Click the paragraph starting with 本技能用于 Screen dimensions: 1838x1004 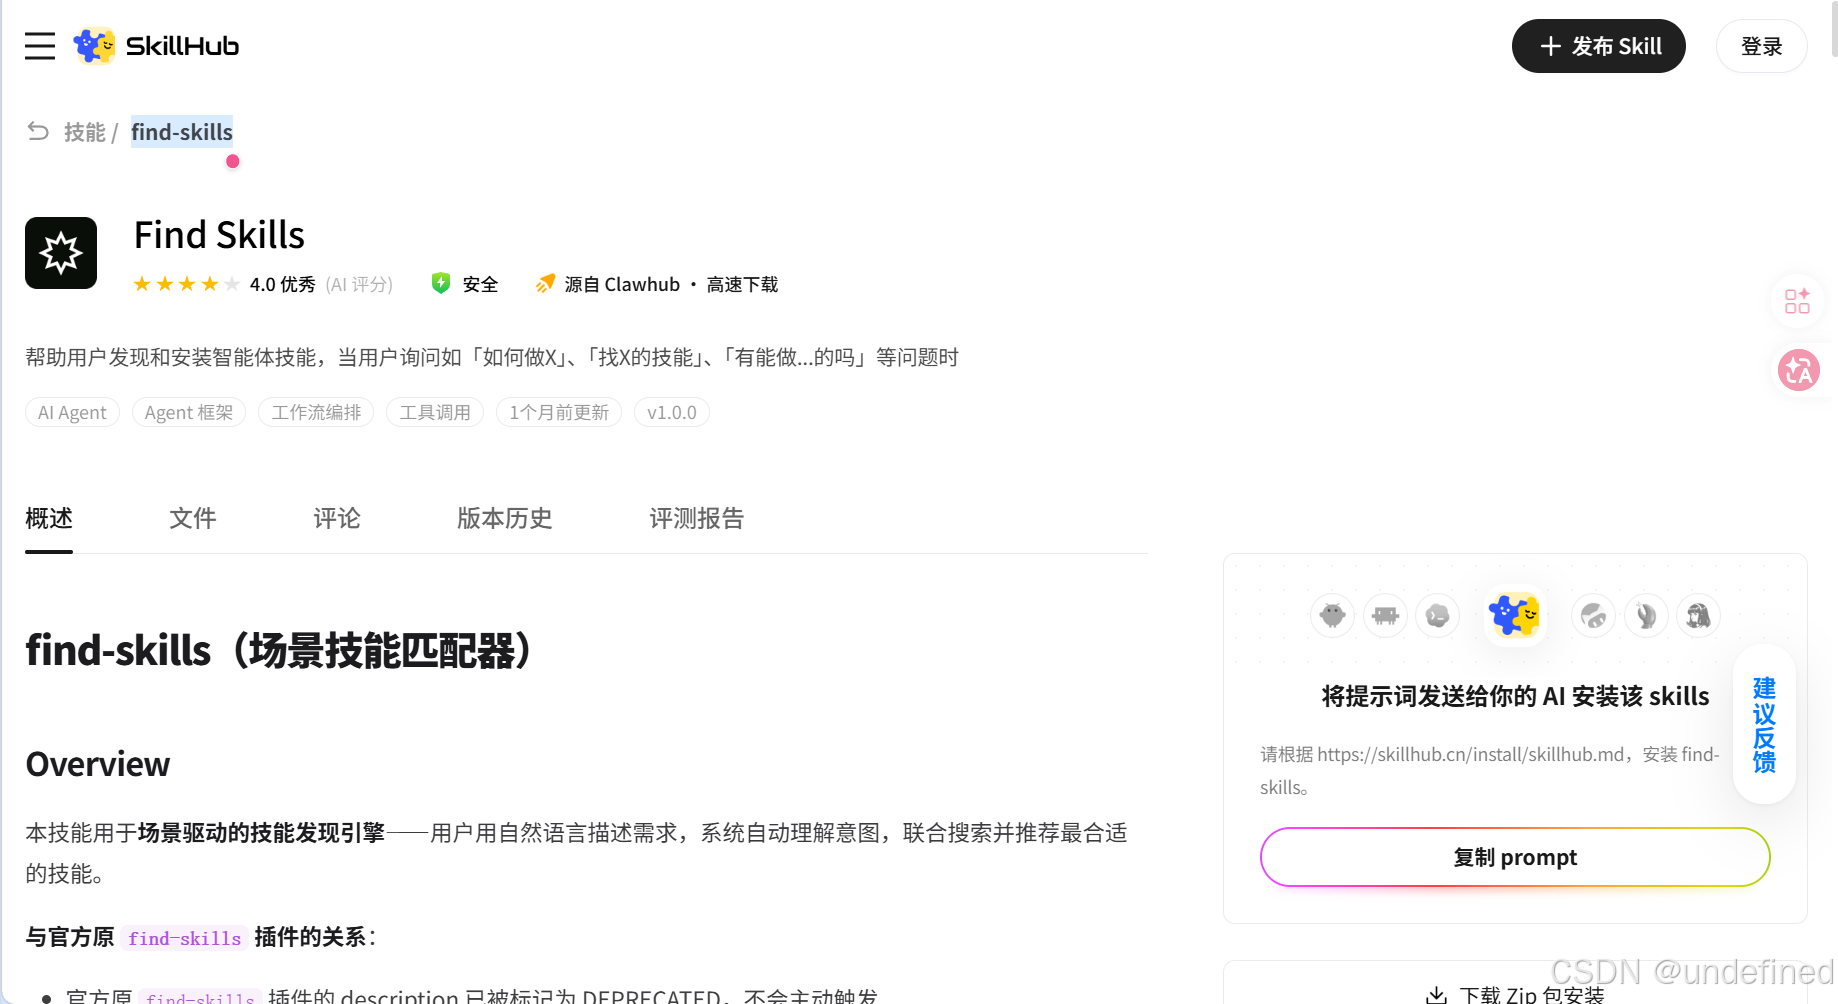tap(576, 853)
